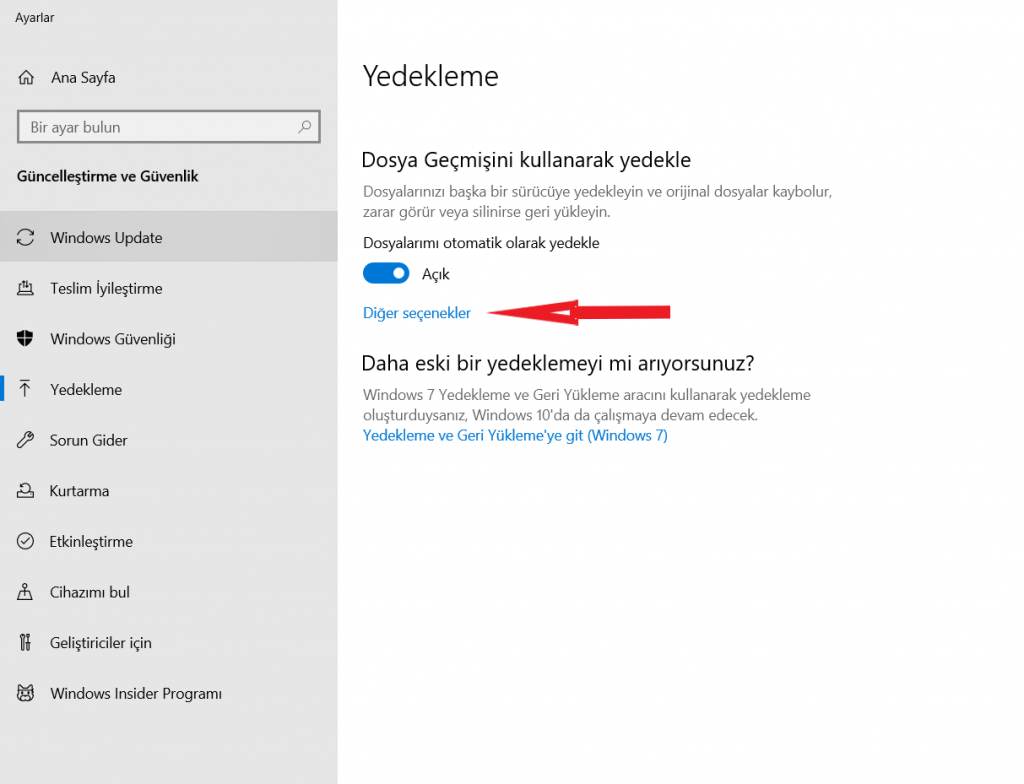
Task: Click Daha eski bir yedeklemeyi mi arıyorsunuz heading
Action: coord(558,363)
